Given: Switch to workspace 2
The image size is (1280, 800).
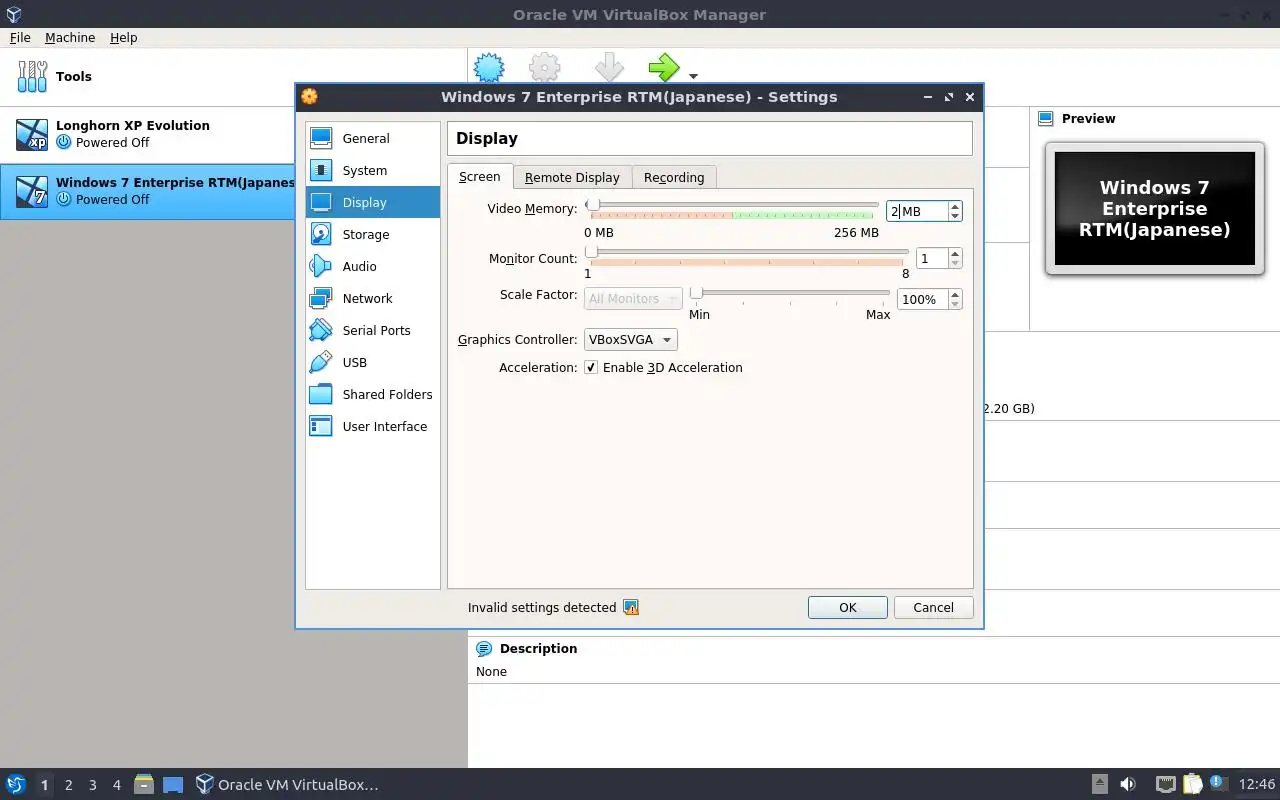Looking at the screenshot, I should pyautogui.click(x=68, y=785).
